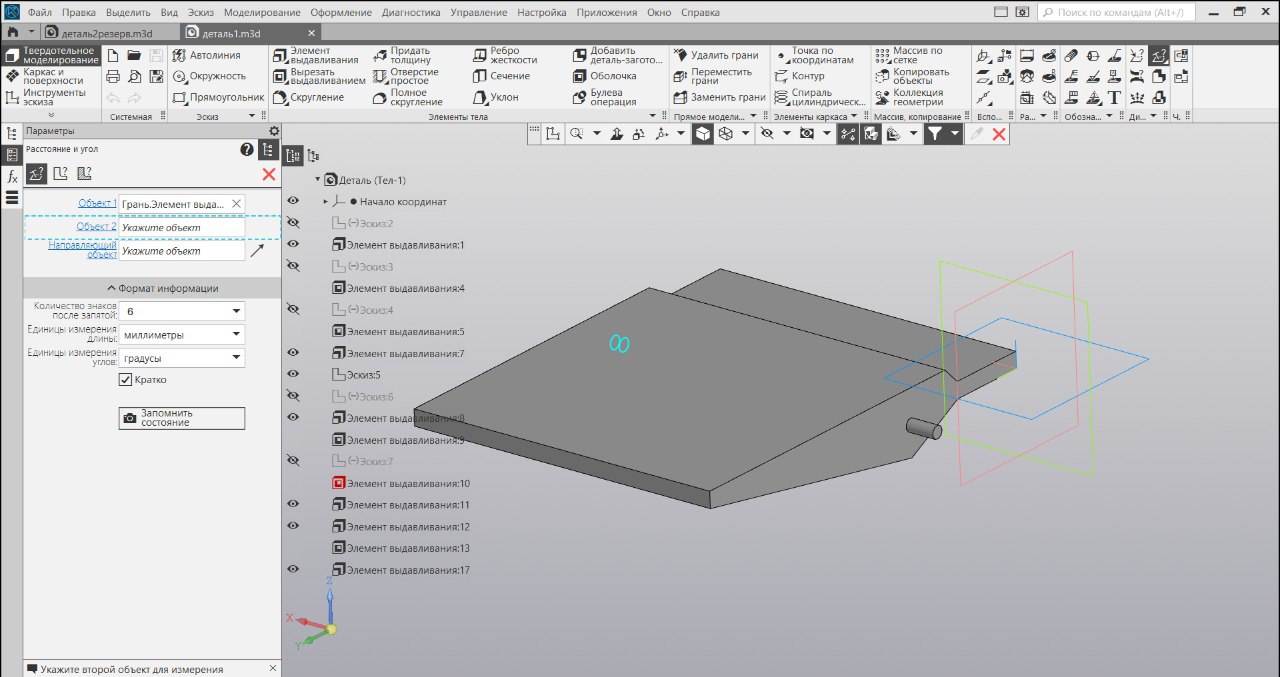Image resolution: width=1280 pixels, height=677 pixels.
Task: Activate Вырезать выдавливанием cut tool
Action: (x=319, y=76)
